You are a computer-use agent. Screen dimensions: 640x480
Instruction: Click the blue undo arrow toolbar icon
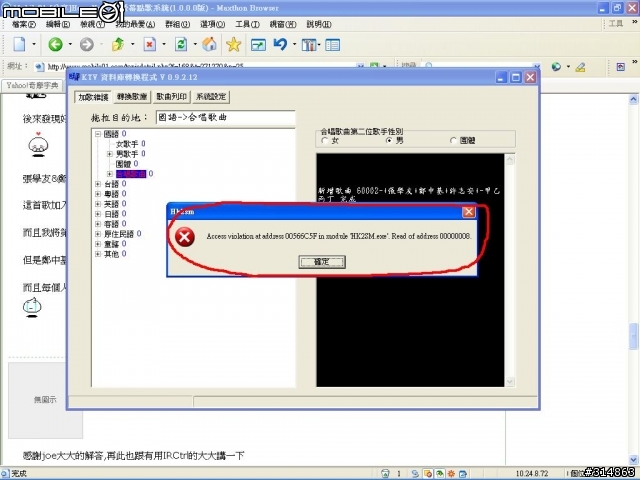pyautogui.click(x=280, y=44)
